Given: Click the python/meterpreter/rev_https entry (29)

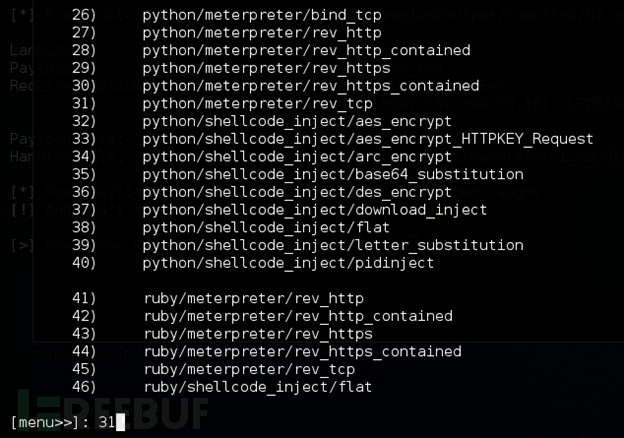Looking at the screenshot, I should 266,68.
